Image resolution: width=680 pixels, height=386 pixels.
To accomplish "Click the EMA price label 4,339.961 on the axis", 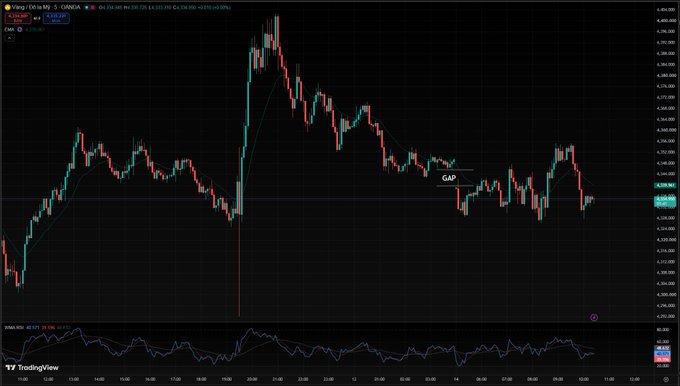I will coord(665,185).
